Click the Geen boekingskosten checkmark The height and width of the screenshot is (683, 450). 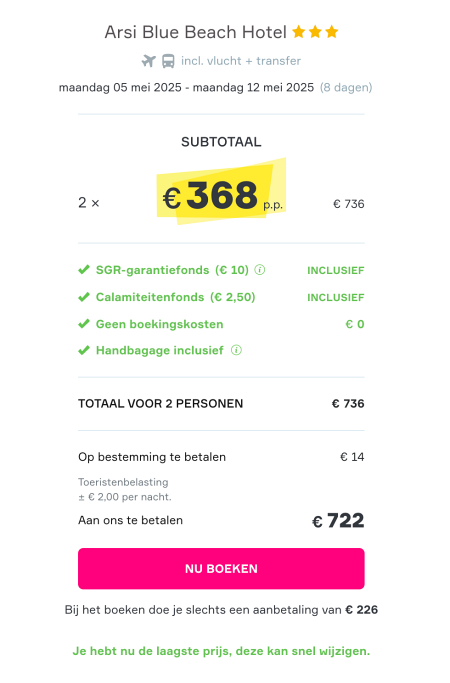(84, 324)
